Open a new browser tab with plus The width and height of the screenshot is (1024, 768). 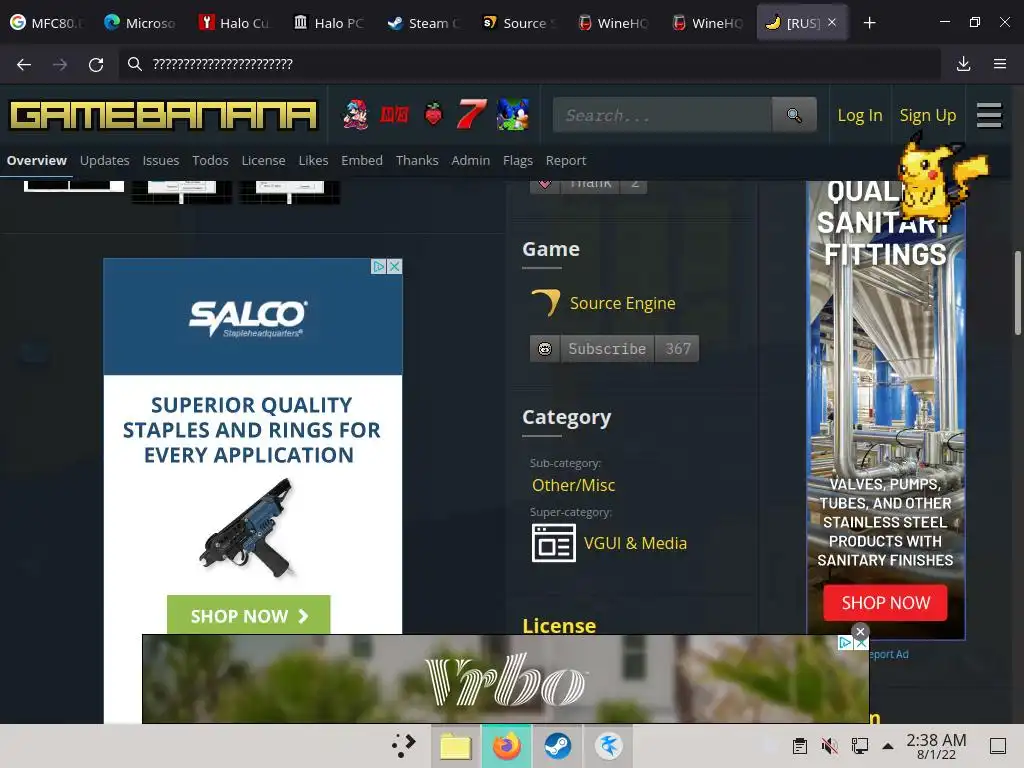tap(869, 23)
